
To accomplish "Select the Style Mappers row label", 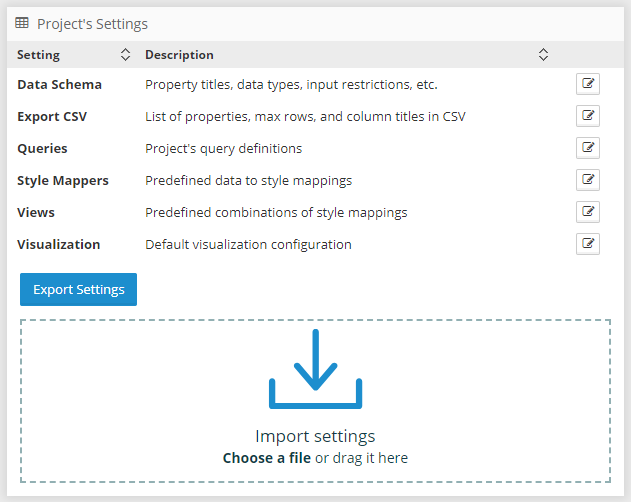I will (63, 181).
